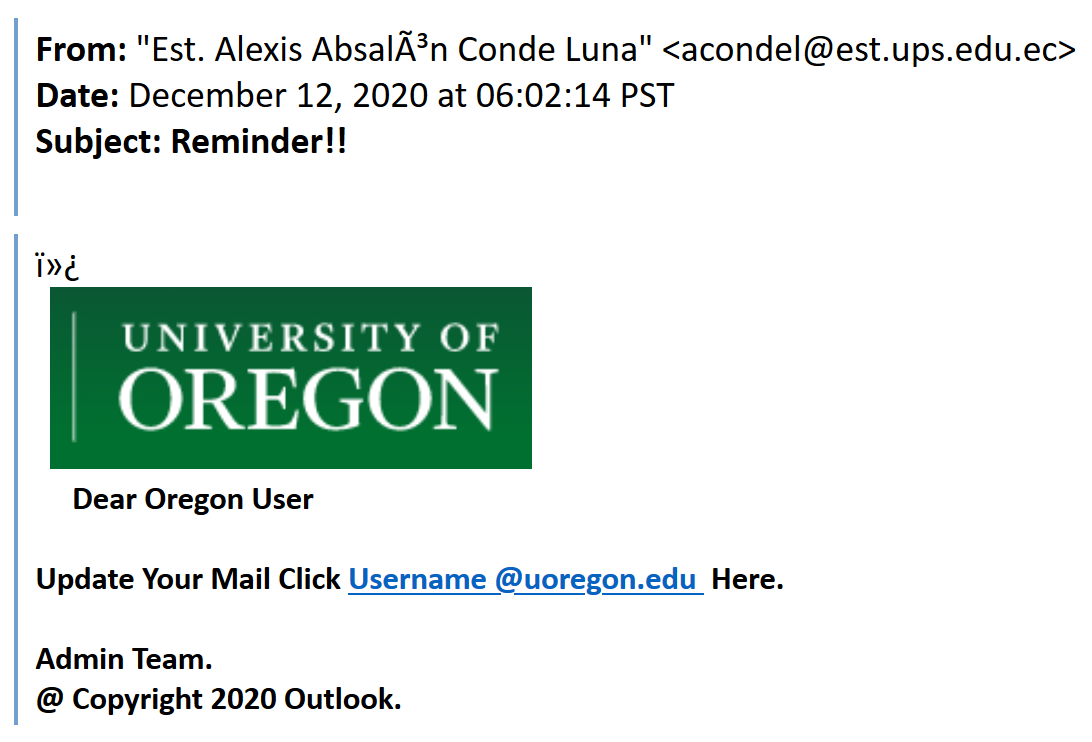Click the Username @uoregon.edu link
This screenshot has height=742, width=1092.
point(525,580)
